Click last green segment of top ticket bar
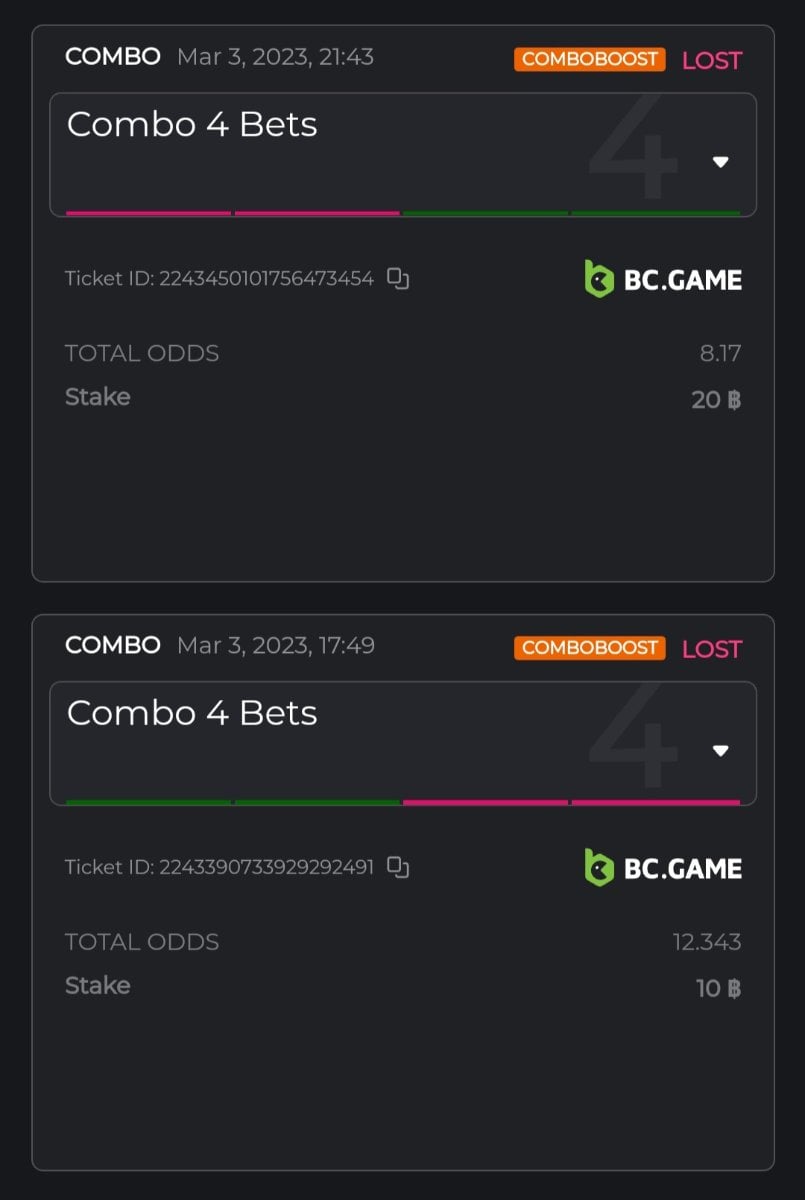Image resolution: width=805 pixels, height=1200 pixels. [655, 213]
